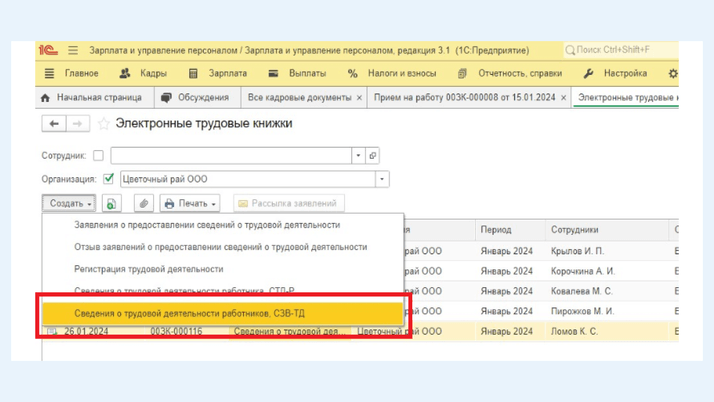The image size is (714, 402).
Task: Click the Отчетность, справки documents icon
Action: (x=462, y=73)
